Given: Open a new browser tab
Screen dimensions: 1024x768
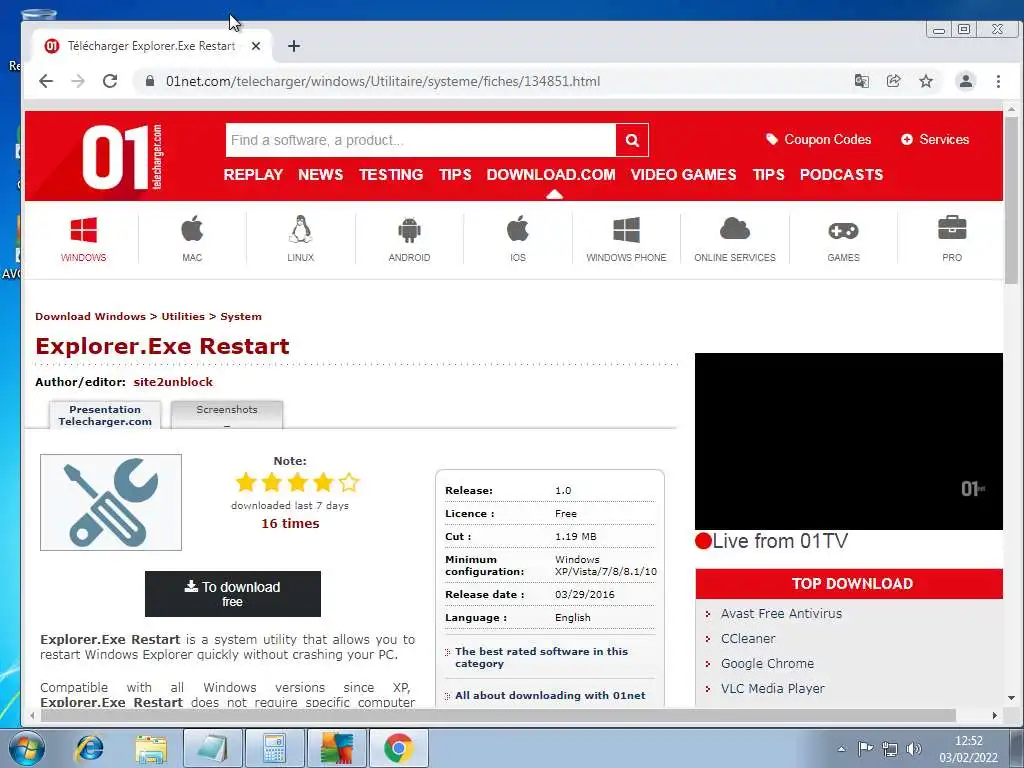Looking at the screenshot, I should (x=294, y=46).
